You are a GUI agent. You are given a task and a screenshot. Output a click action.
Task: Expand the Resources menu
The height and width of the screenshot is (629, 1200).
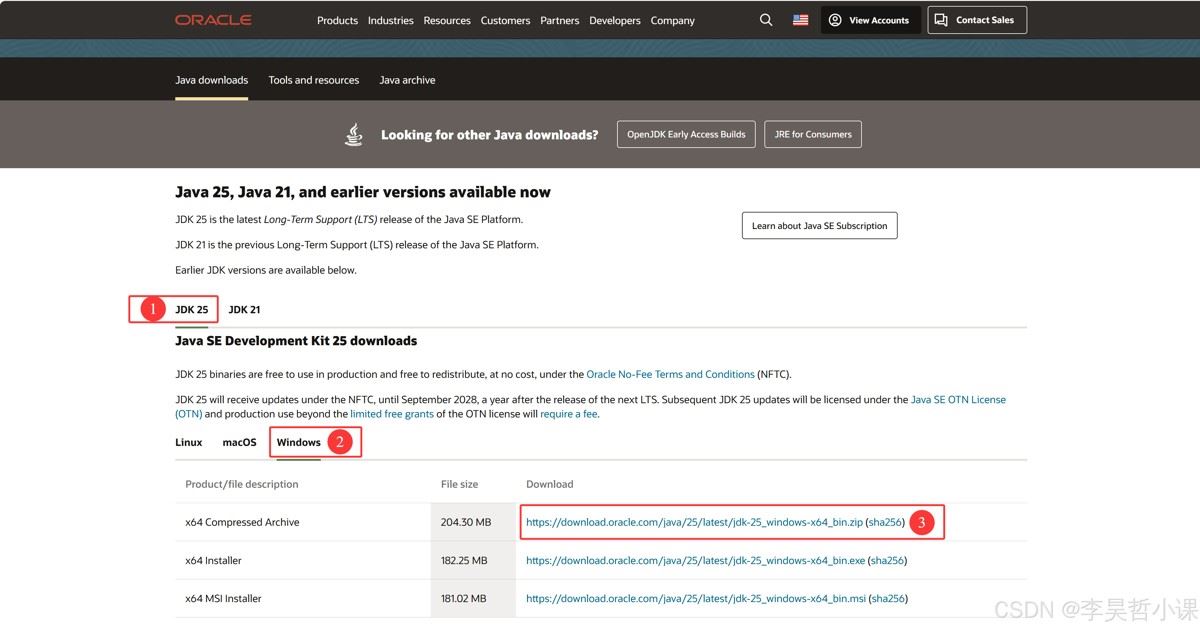point(447,20)
